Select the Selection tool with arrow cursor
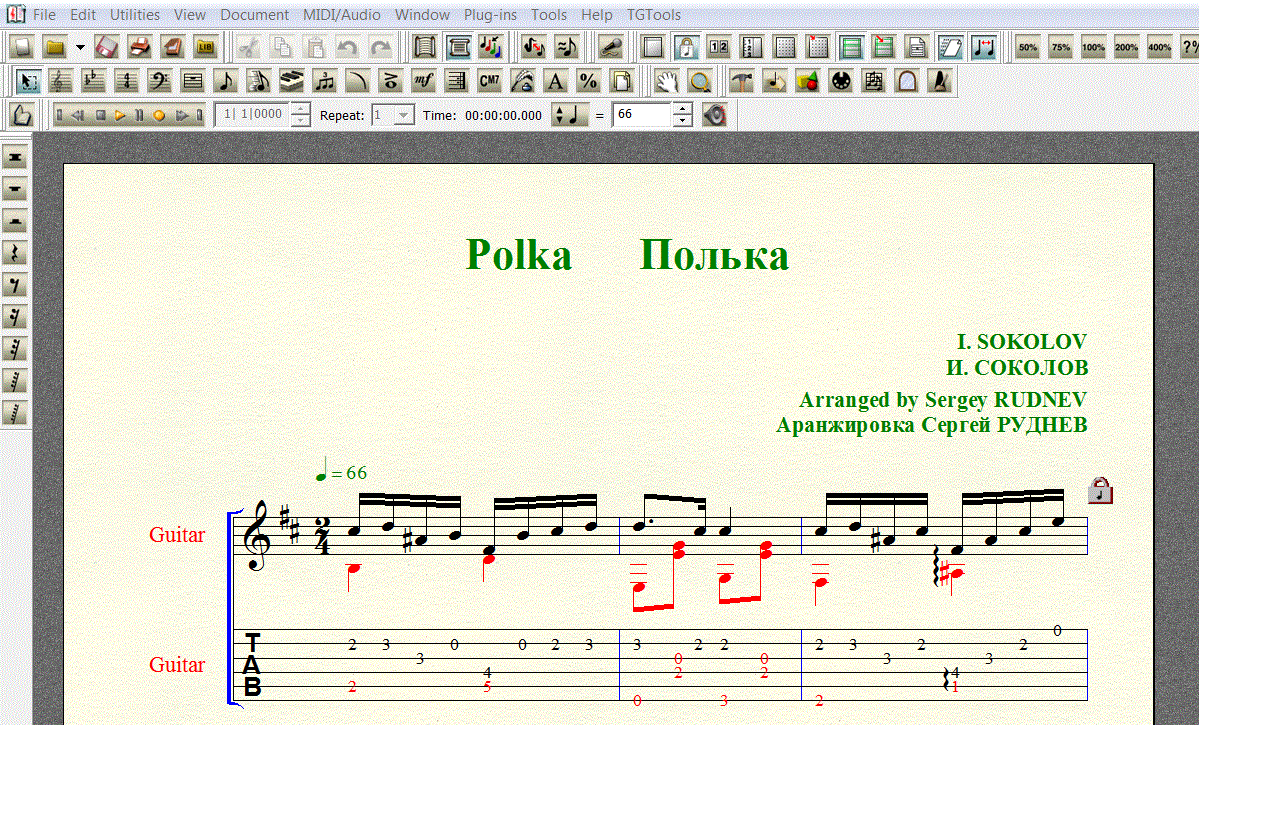 (x=27, y=81)
